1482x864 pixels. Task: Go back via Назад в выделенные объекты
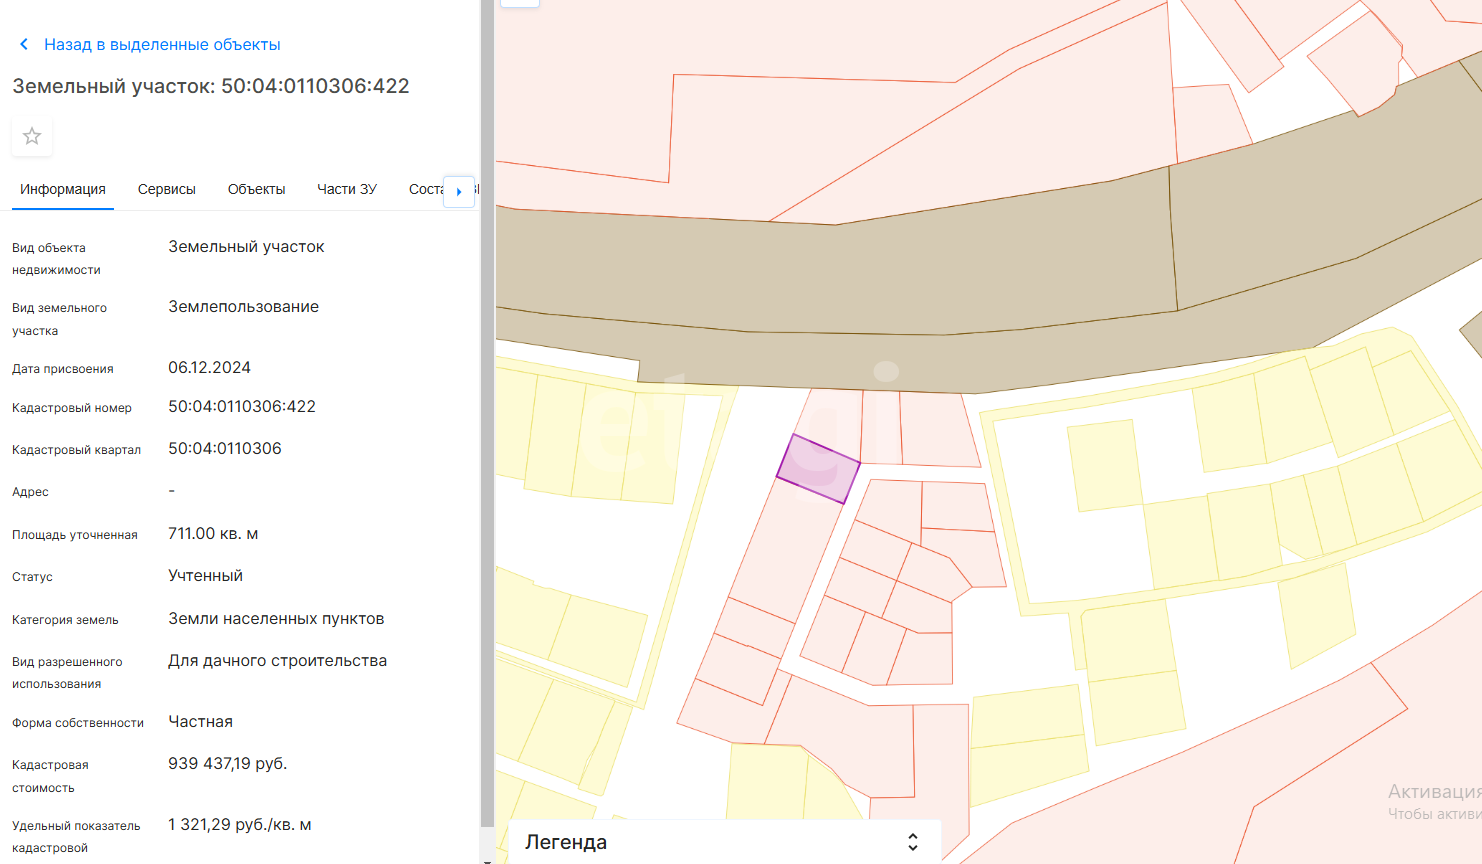point(162,45)
